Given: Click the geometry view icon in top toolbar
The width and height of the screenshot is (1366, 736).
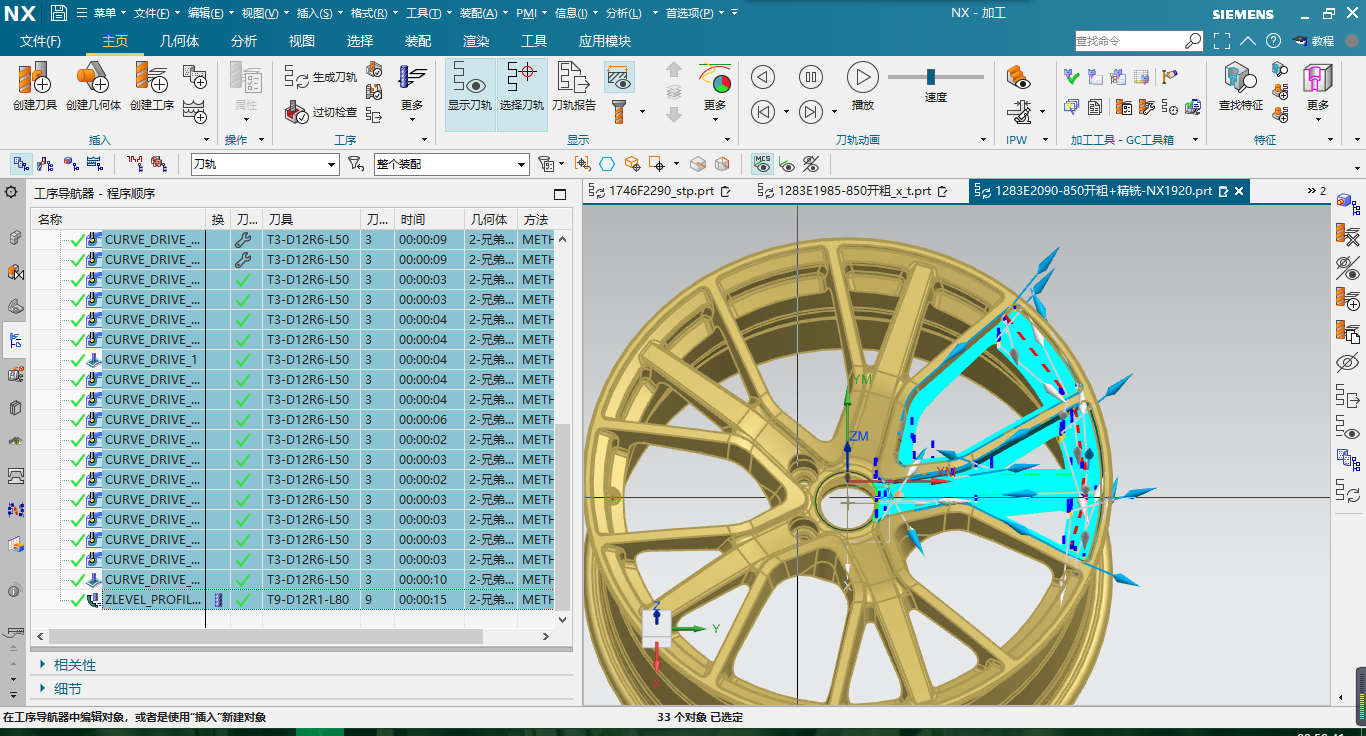Looking at the screenshot, I should pyautogui.click(x=70, y=164).
